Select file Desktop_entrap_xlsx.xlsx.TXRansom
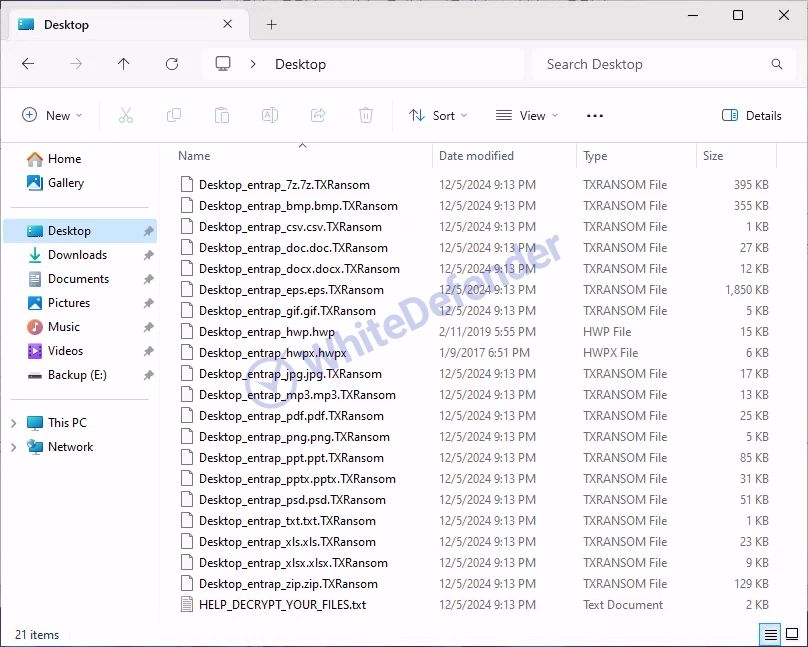 click(293, 563)
